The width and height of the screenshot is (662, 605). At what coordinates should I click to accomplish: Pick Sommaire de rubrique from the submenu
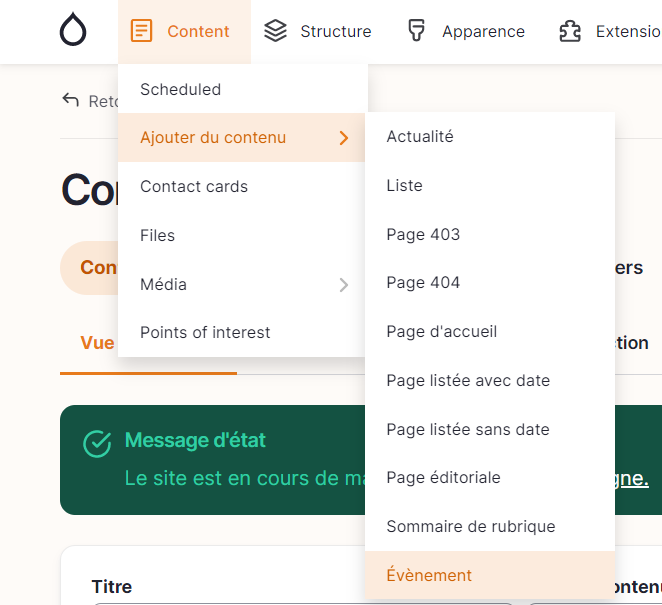point(470,527)
